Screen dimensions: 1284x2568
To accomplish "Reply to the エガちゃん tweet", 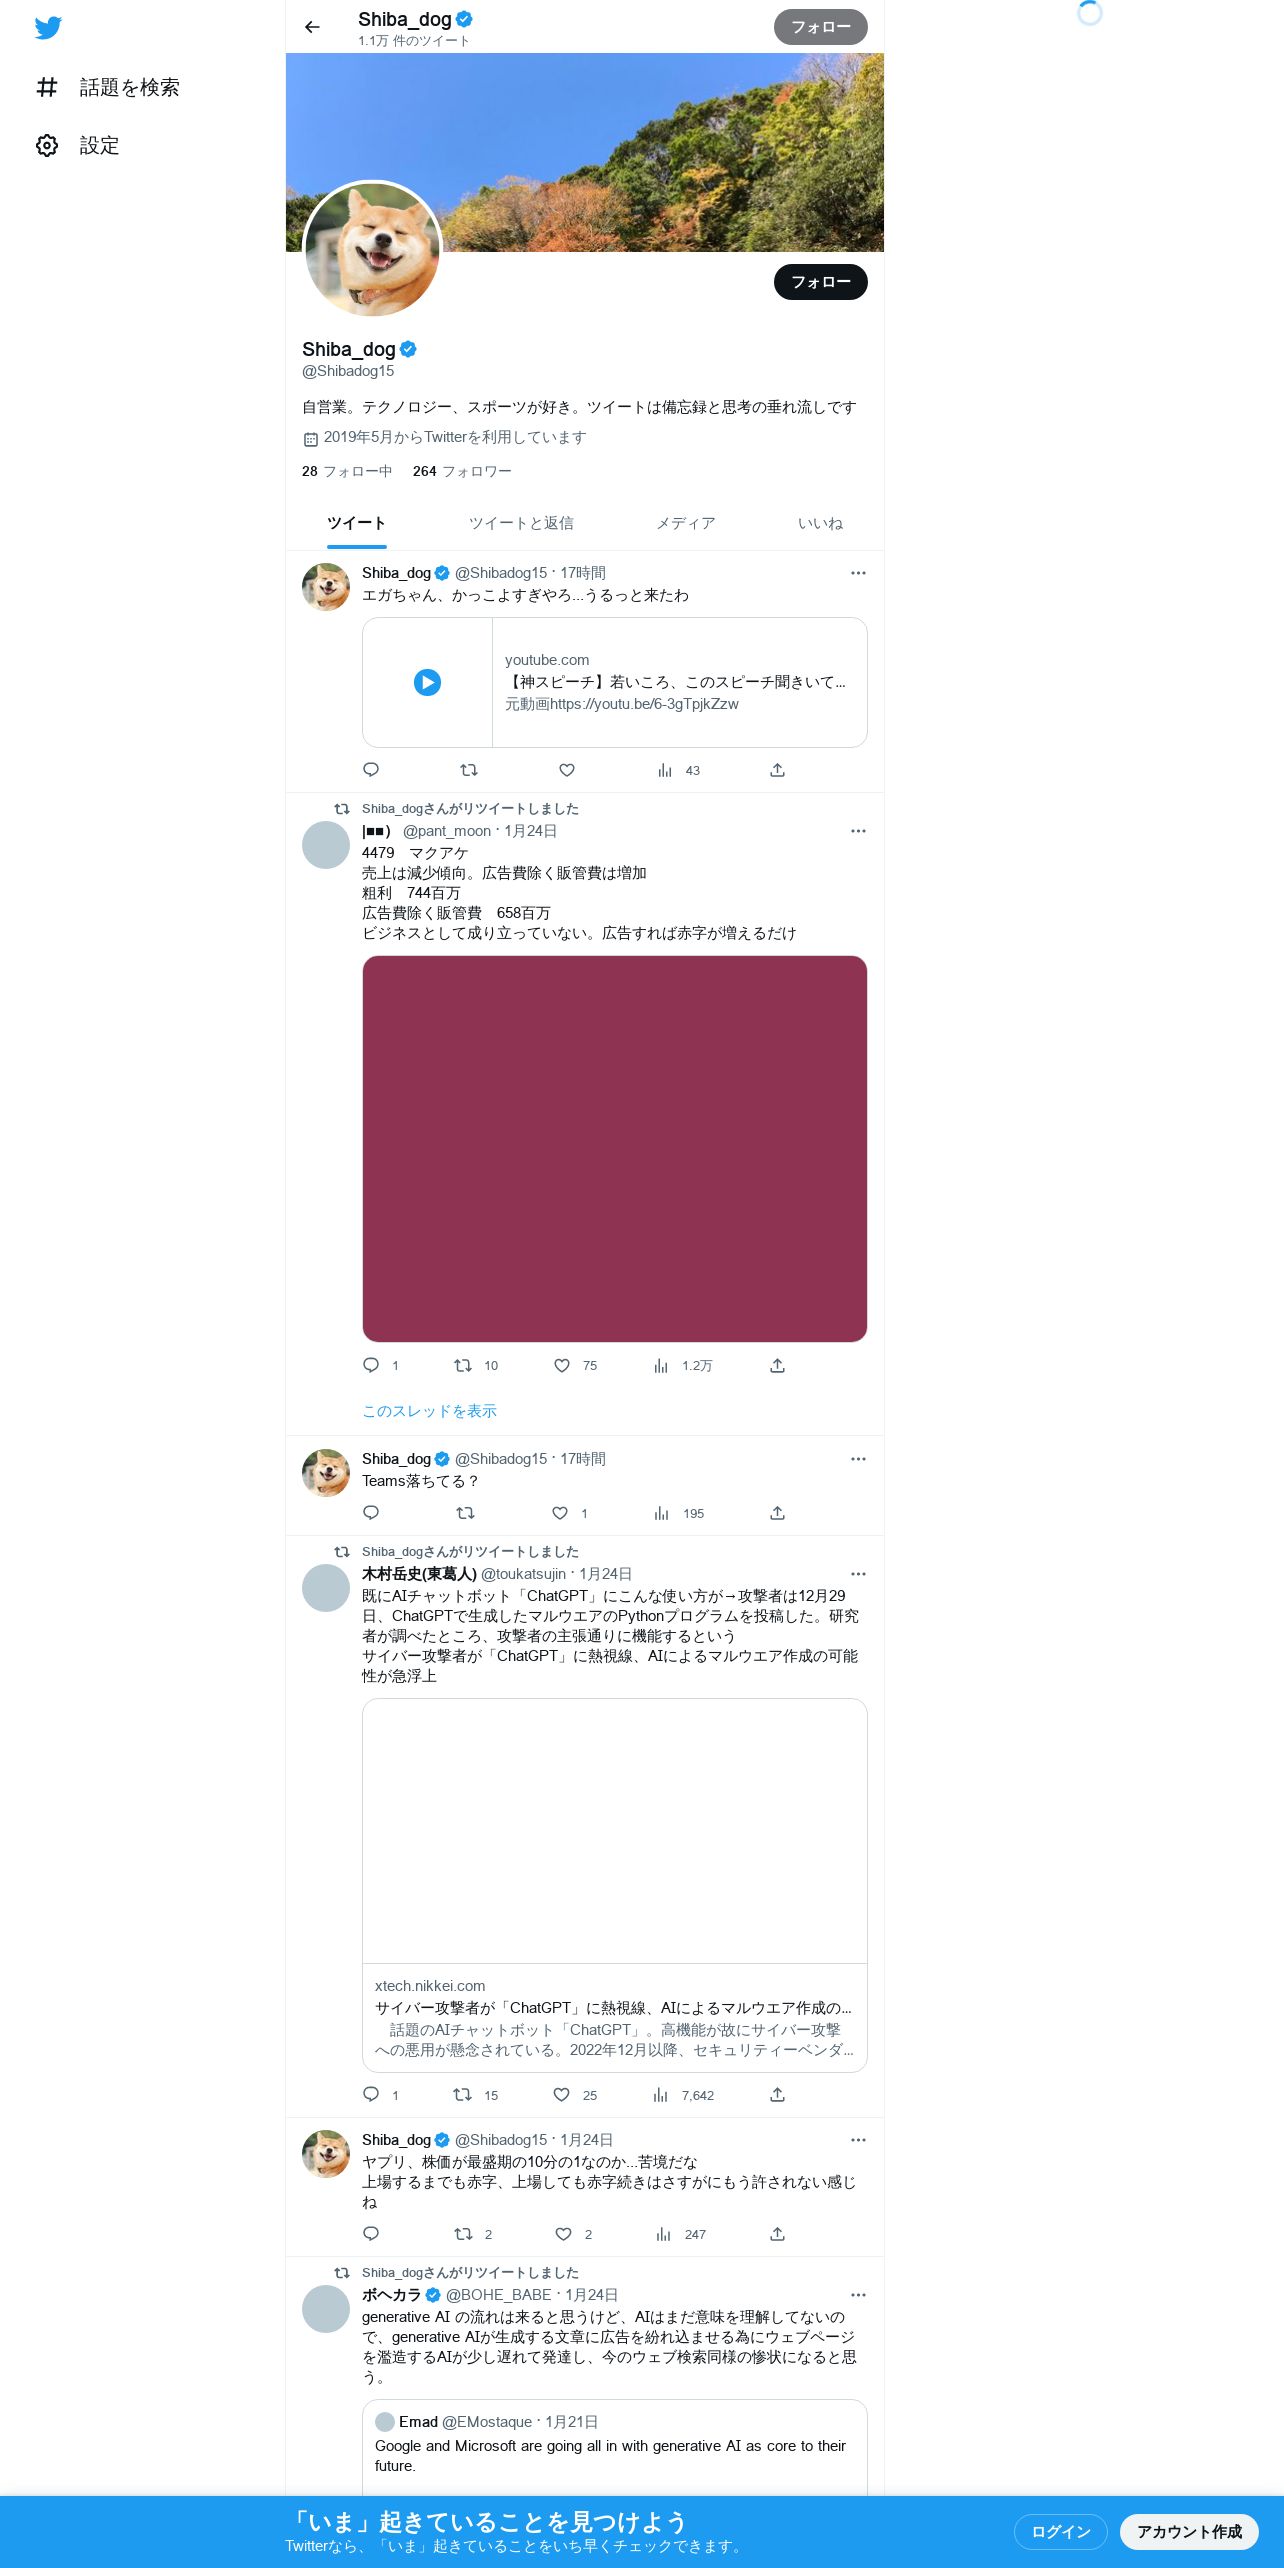I will click(371, 770).
